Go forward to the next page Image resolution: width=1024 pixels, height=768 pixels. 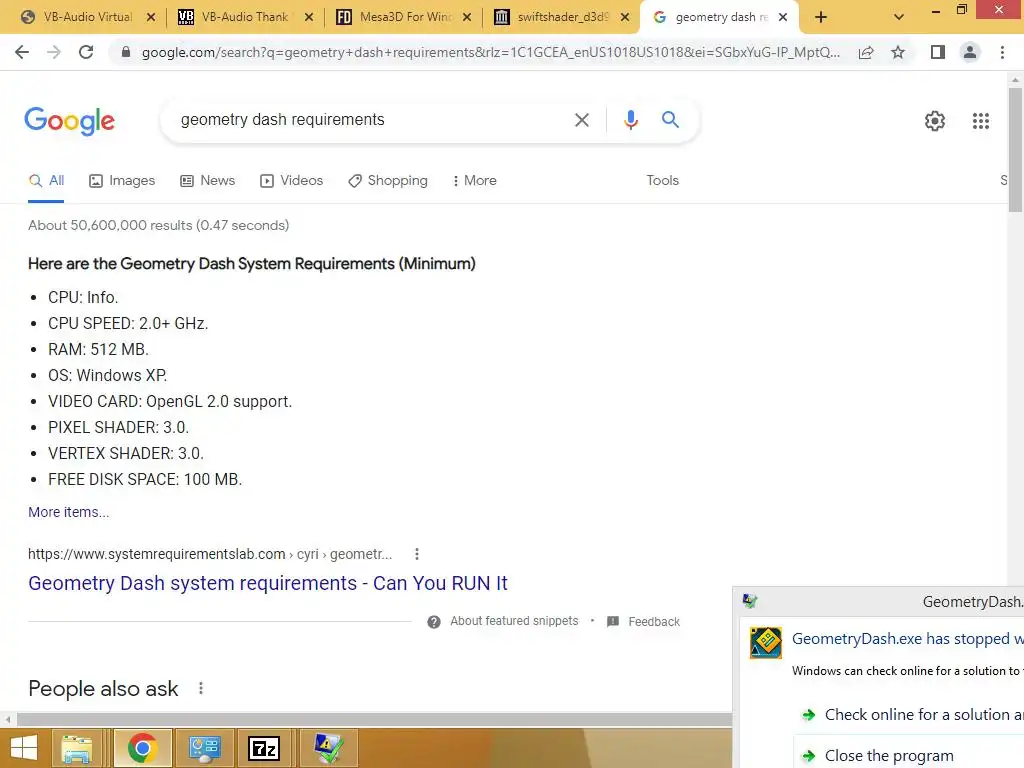tap(54, 52)
